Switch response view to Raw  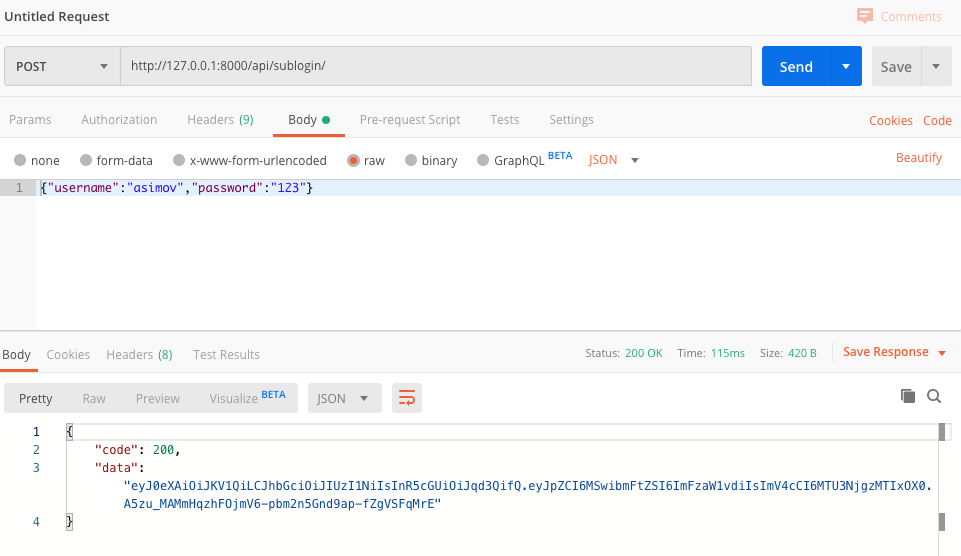click(x=94, y=398)
